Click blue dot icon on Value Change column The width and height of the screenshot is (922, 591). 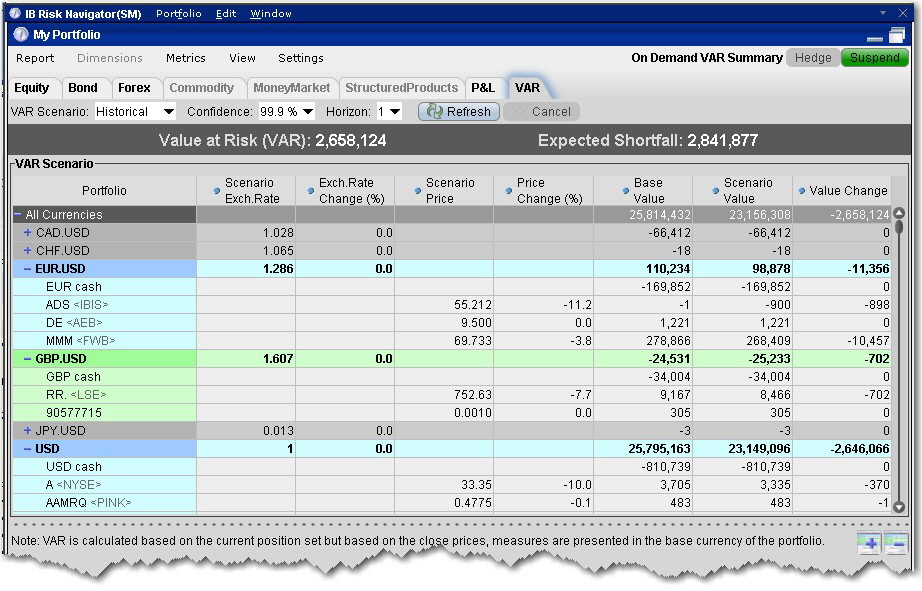801,190
